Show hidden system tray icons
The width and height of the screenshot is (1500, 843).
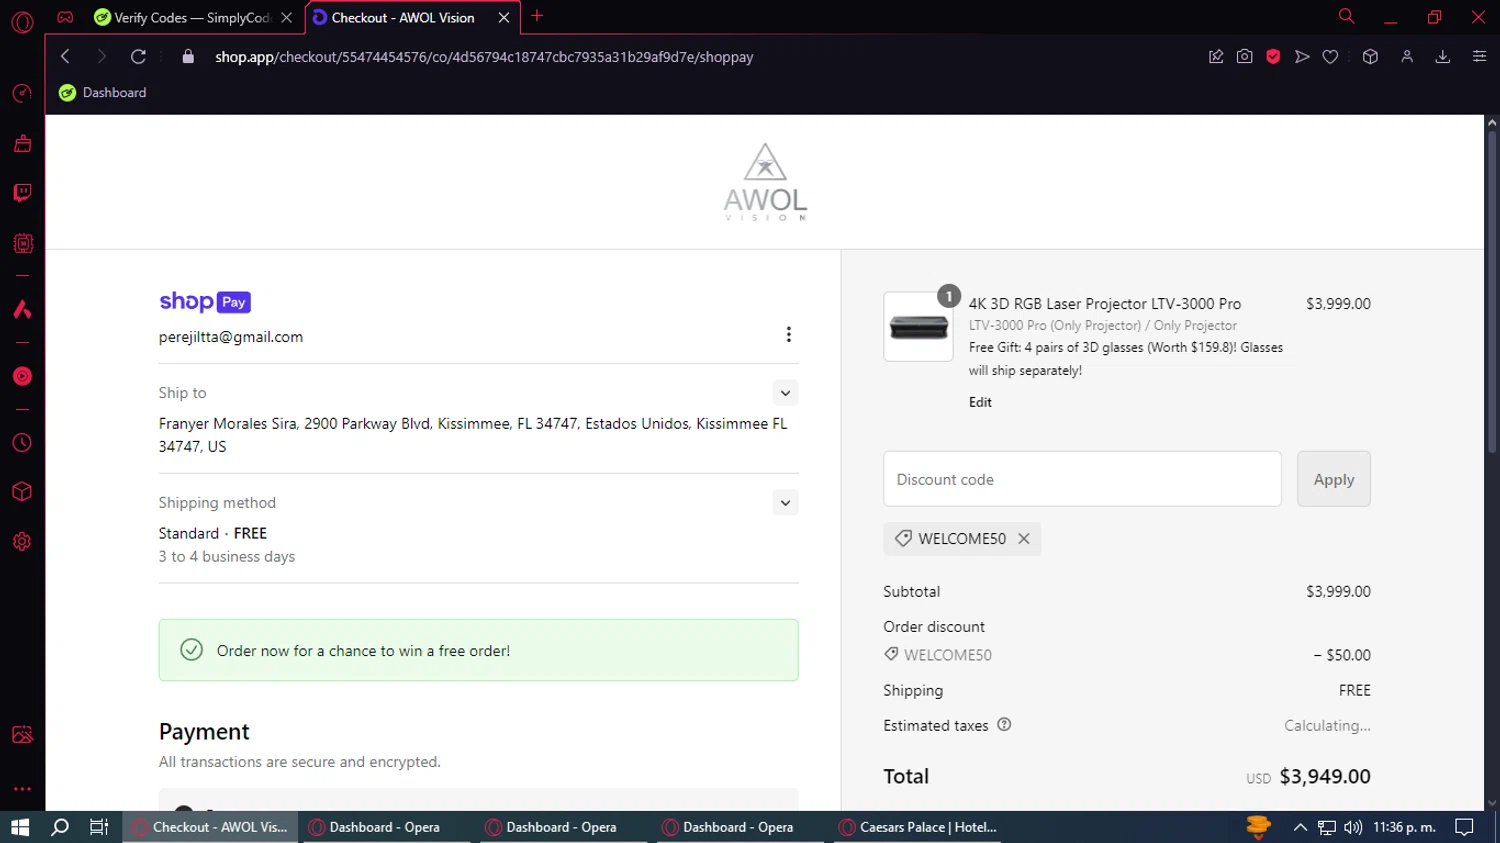click(x=1300, y=827)
